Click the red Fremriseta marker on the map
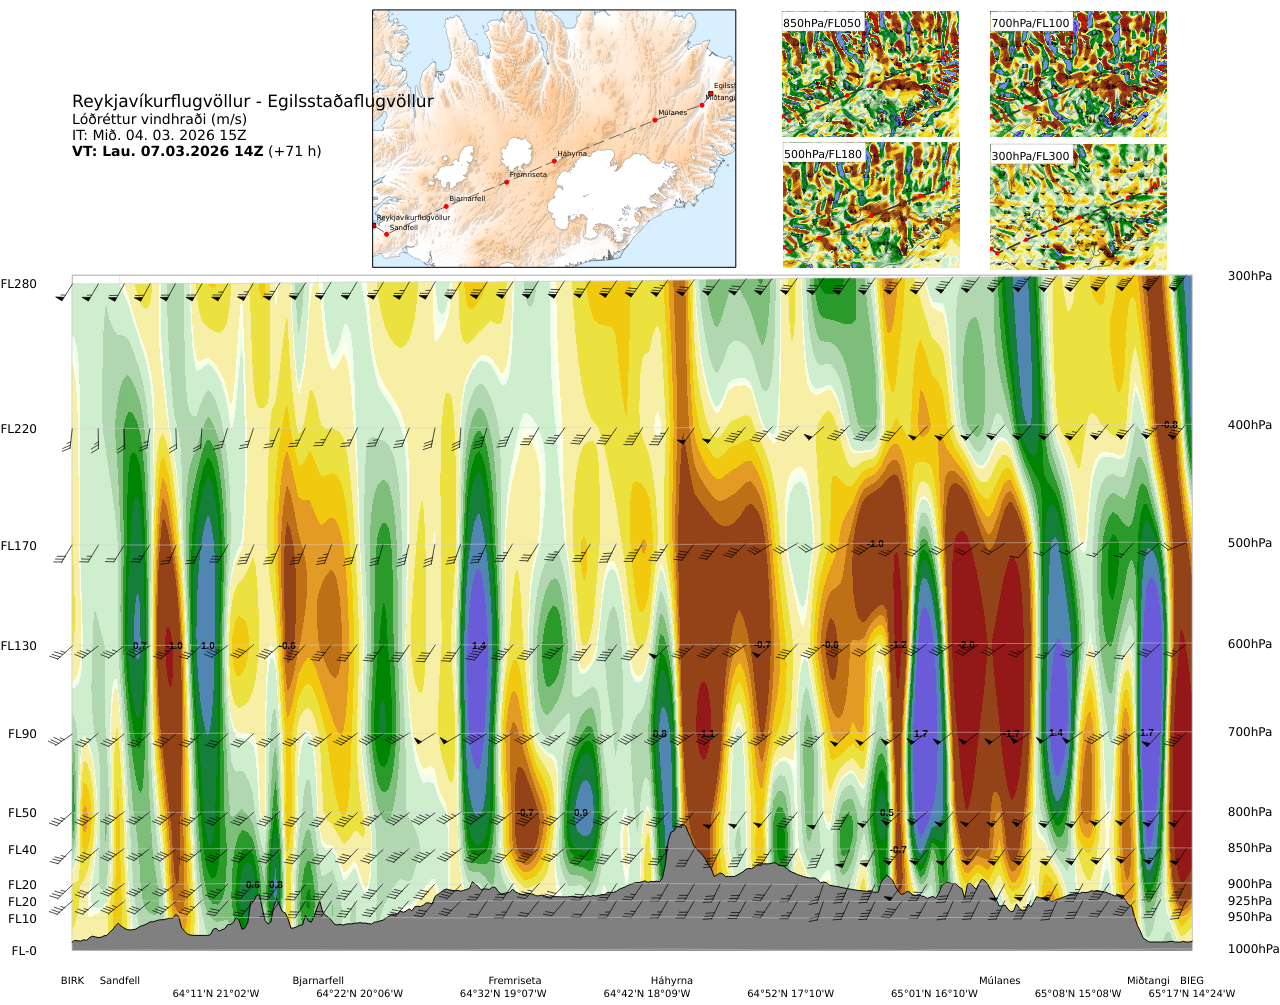This screenshot has height=1005, width=1280. coord(507,182)
